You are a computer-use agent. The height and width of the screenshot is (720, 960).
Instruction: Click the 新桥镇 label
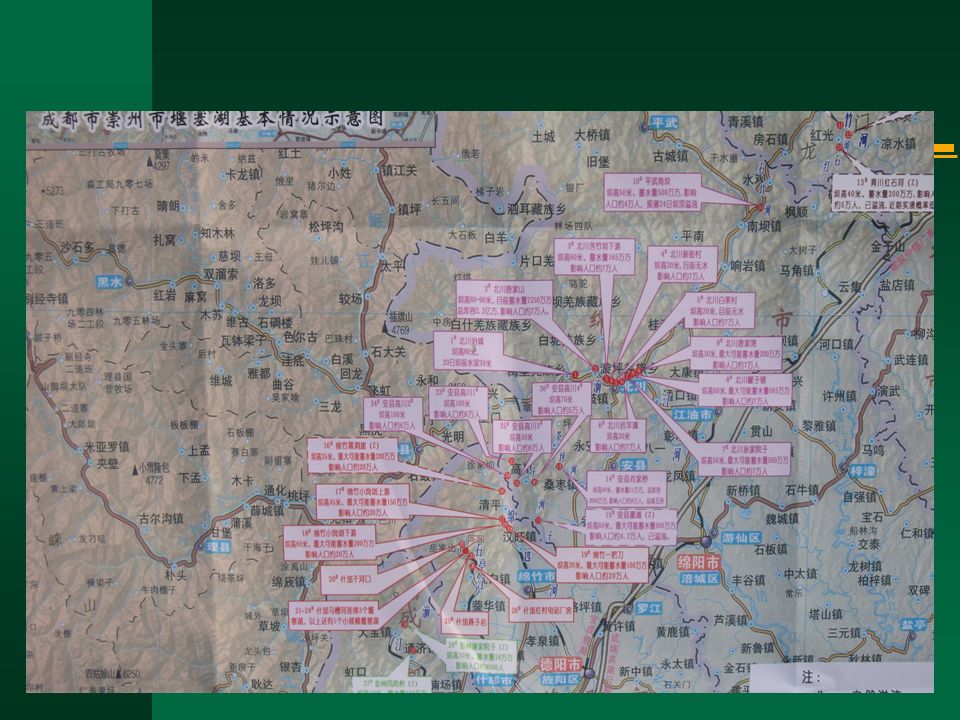pos(743,490)
